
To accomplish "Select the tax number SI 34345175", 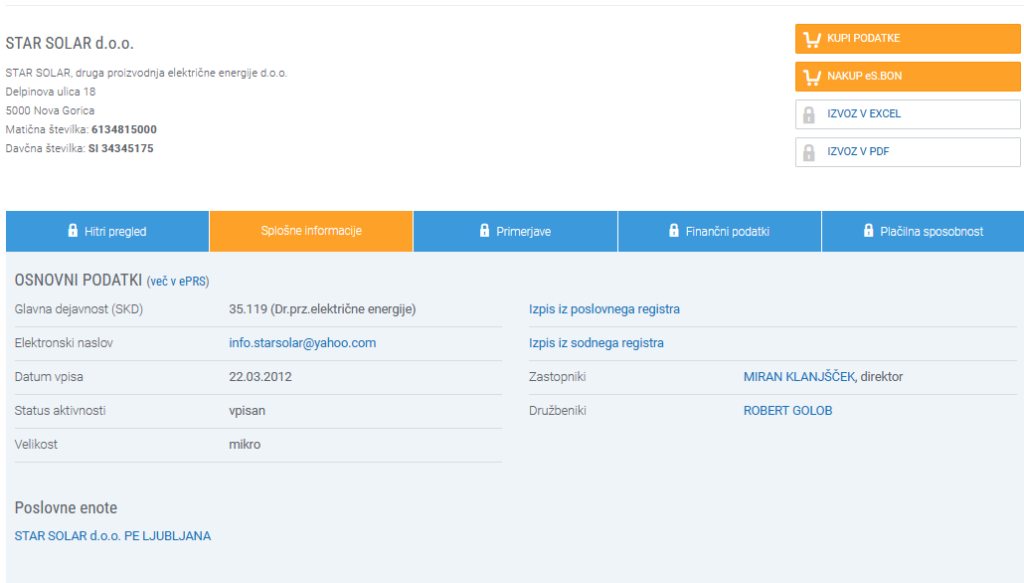I will coord(121,148).
